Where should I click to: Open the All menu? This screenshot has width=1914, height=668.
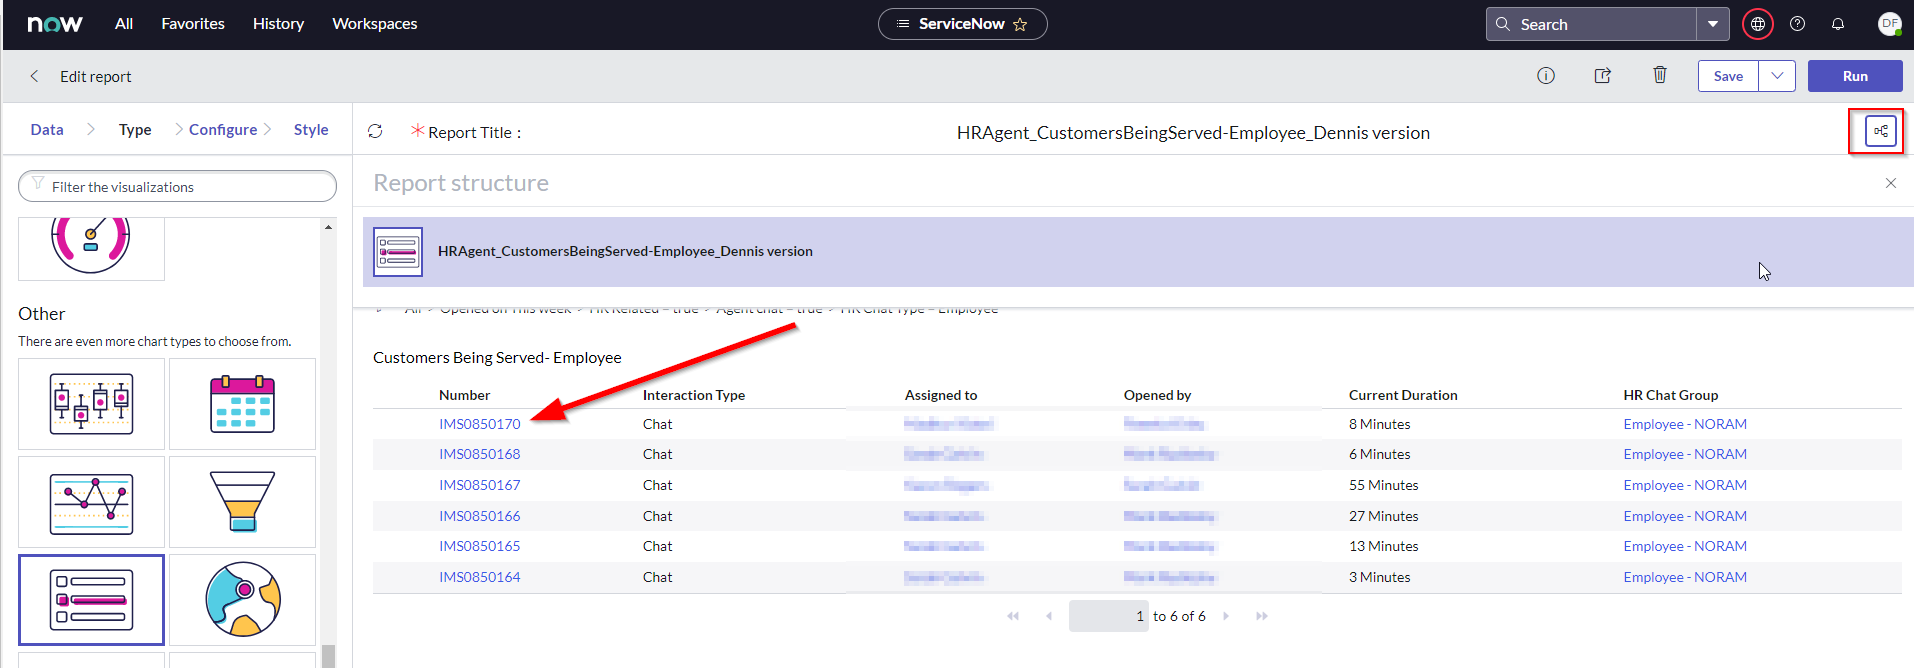click(x=124, y=24)
